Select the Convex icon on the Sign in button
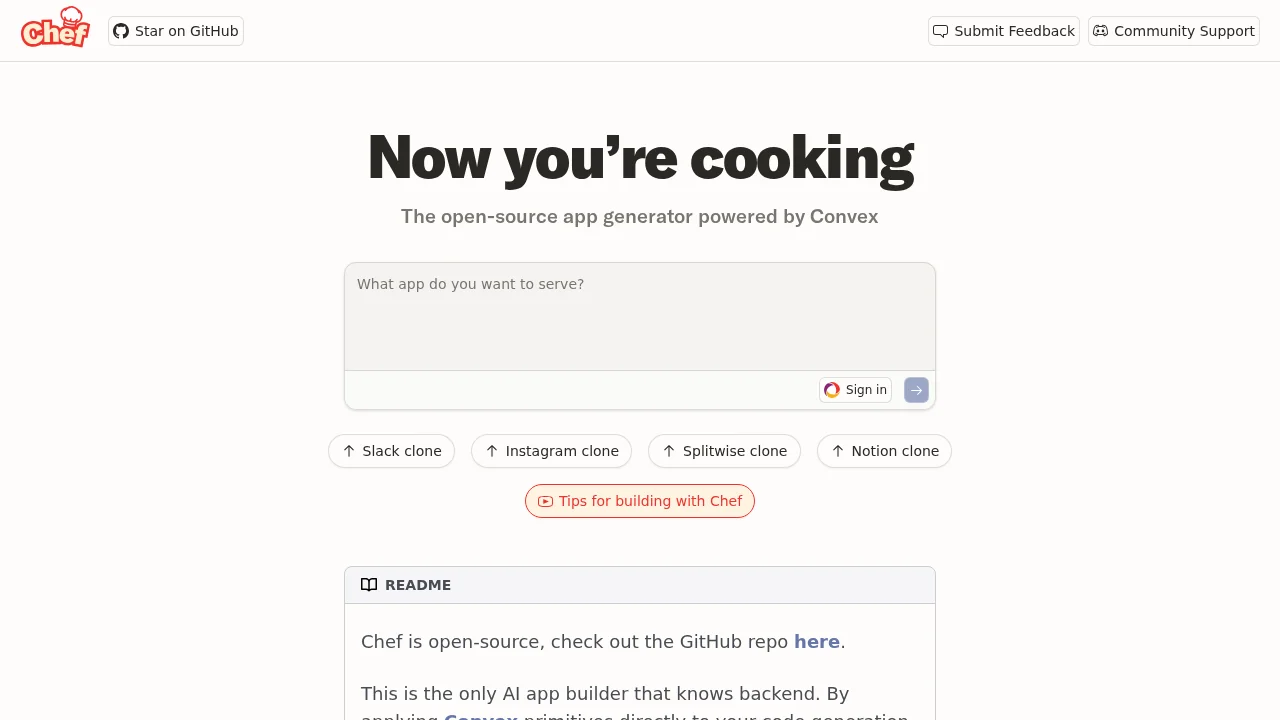This screenshot has width=1280, height=720. [x=832, y=390]
